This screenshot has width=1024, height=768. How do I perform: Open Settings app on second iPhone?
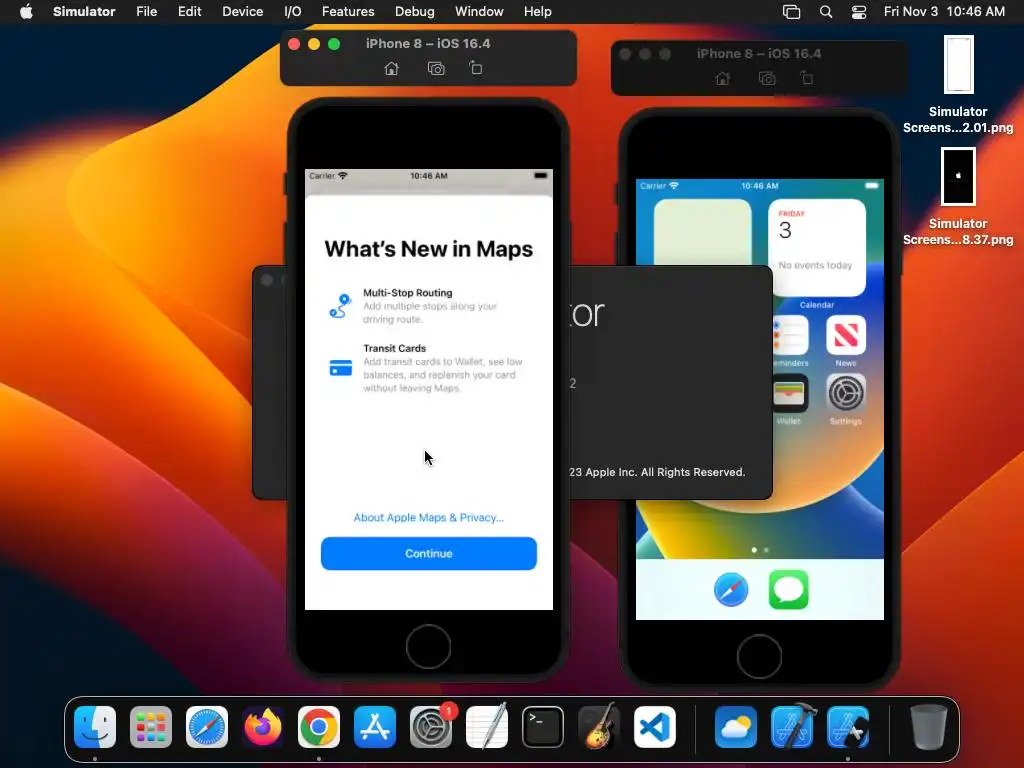[x=846, y=393]
